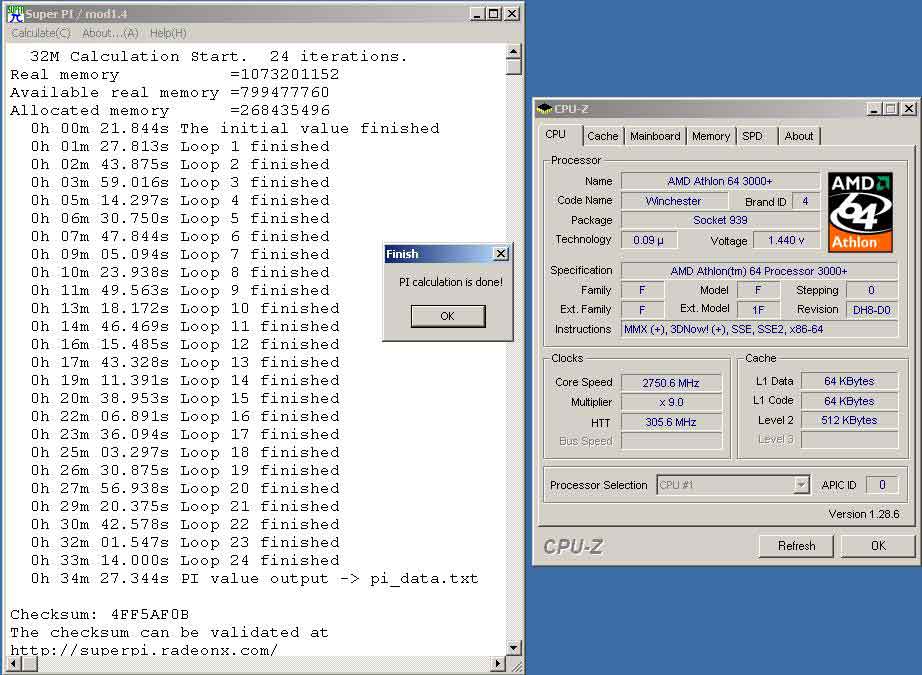Viewport: 922px width, 675px height.
Task: Open the Help(H) menu
Action: [x=168, y=34]
